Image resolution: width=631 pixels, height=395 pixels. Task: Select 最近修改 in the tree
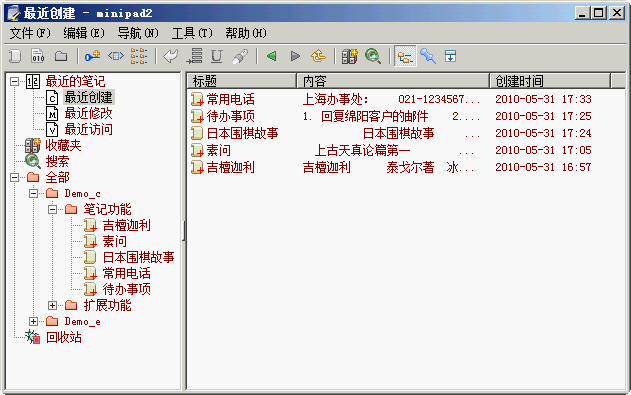pos(89,113)
